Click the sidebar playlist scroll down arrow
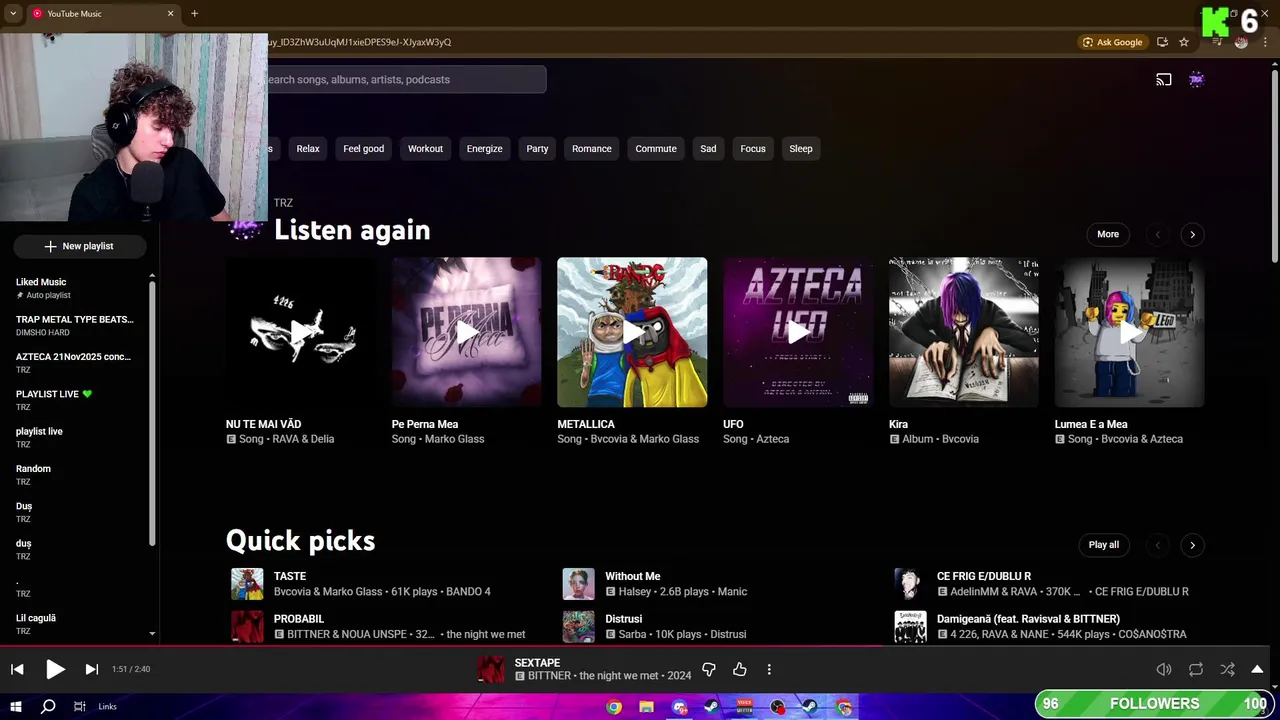This screenshot has height=720, width=1280. point(152,633)
